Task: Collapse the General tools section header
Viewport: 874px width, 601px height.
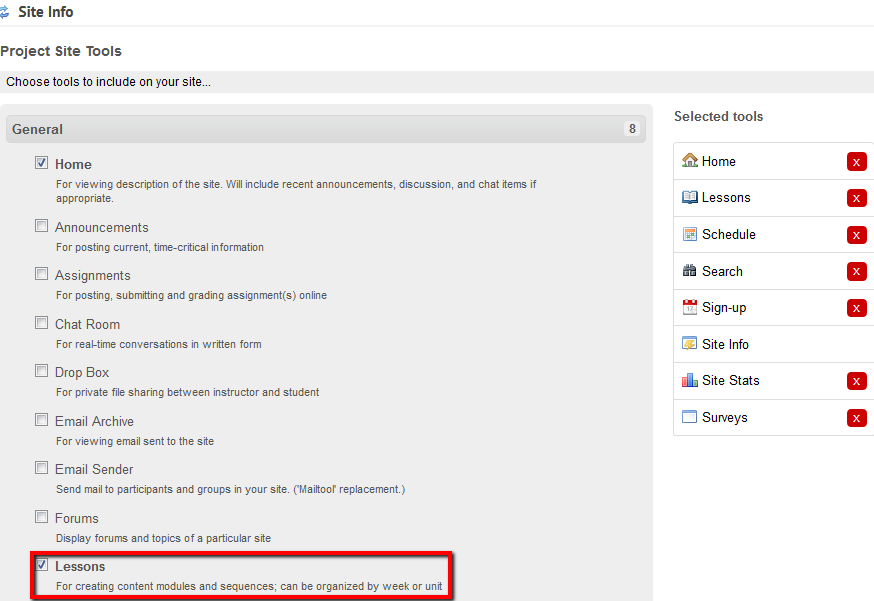Action: tap(38, 129)
